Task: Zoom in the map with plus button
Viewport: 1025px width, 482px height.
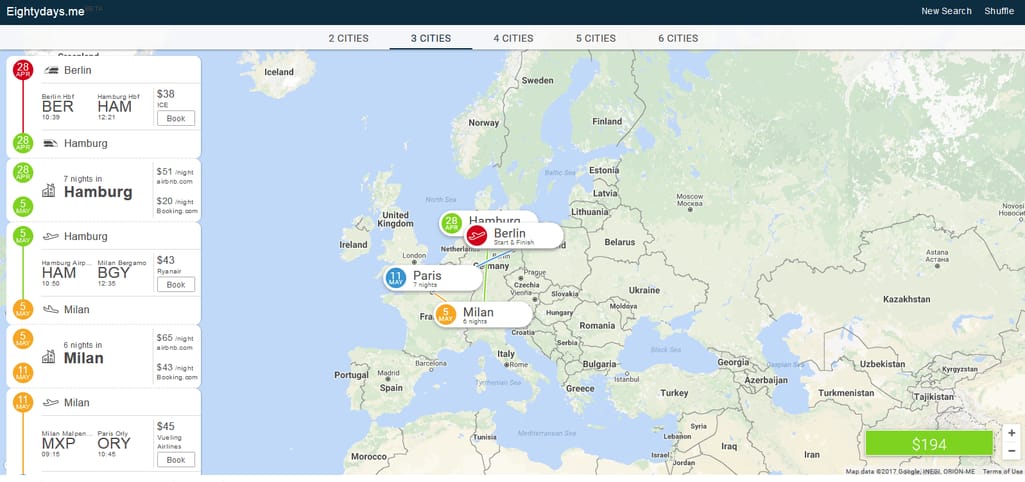Action: (1011, 433)
